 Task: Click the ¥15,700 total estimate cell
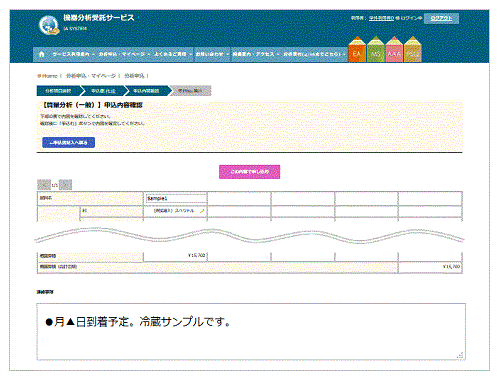point(430,267)
